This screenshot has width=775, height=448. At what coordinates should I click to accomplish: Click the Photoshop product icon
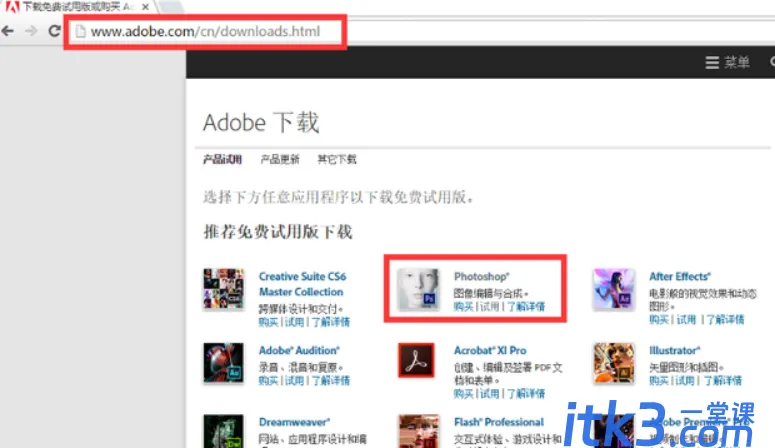coord(419,289)
